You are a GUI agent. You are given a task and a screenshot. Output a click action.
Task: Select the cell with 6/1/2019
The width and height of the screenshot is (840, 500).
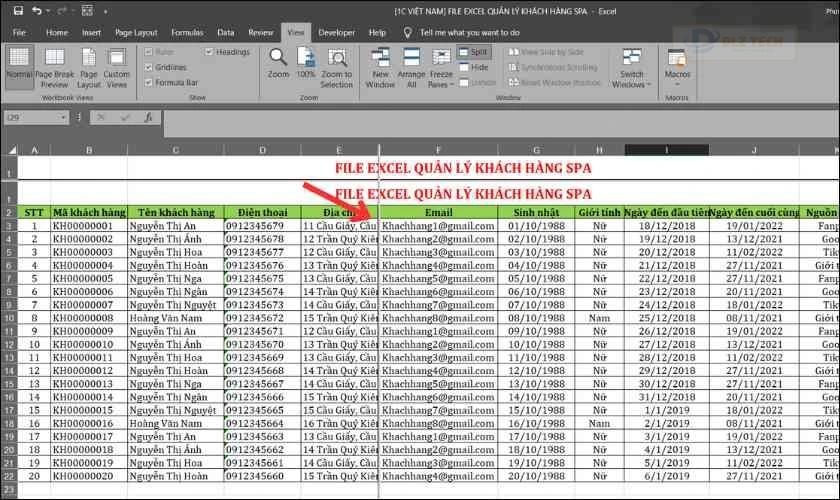[x=666, y=476]
